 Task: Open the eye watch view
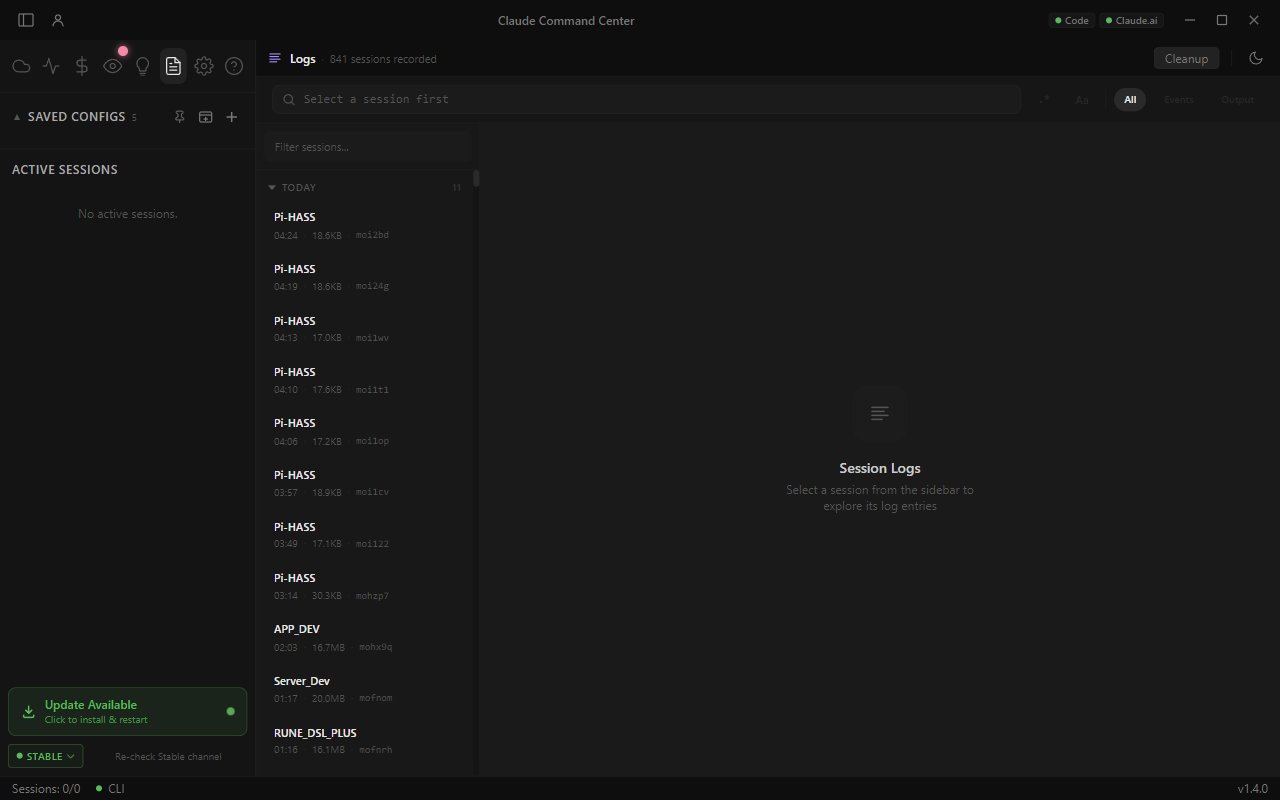click(113, 66)
